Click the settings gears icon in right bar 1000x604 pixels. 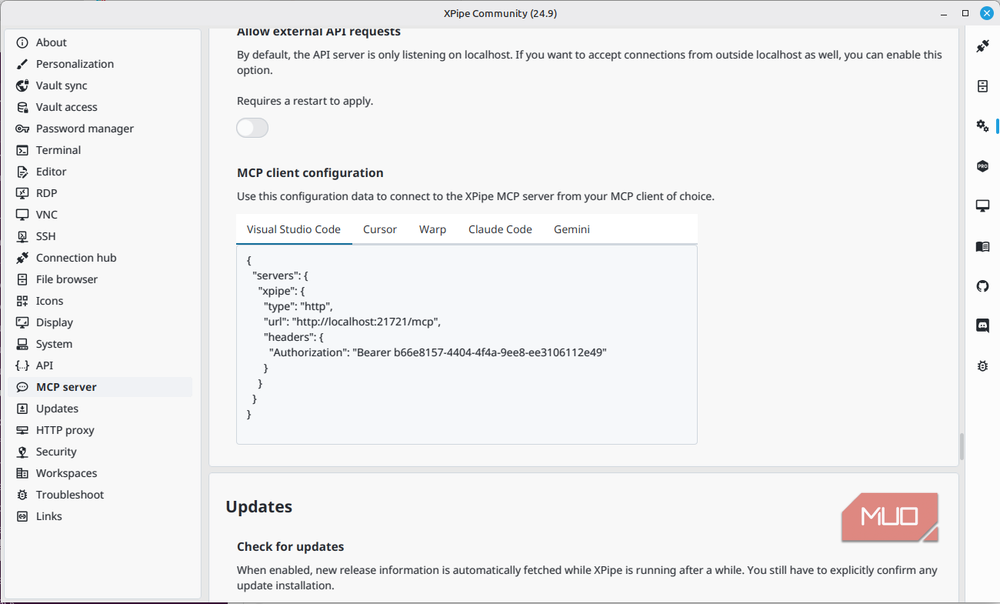pos(982,126)
